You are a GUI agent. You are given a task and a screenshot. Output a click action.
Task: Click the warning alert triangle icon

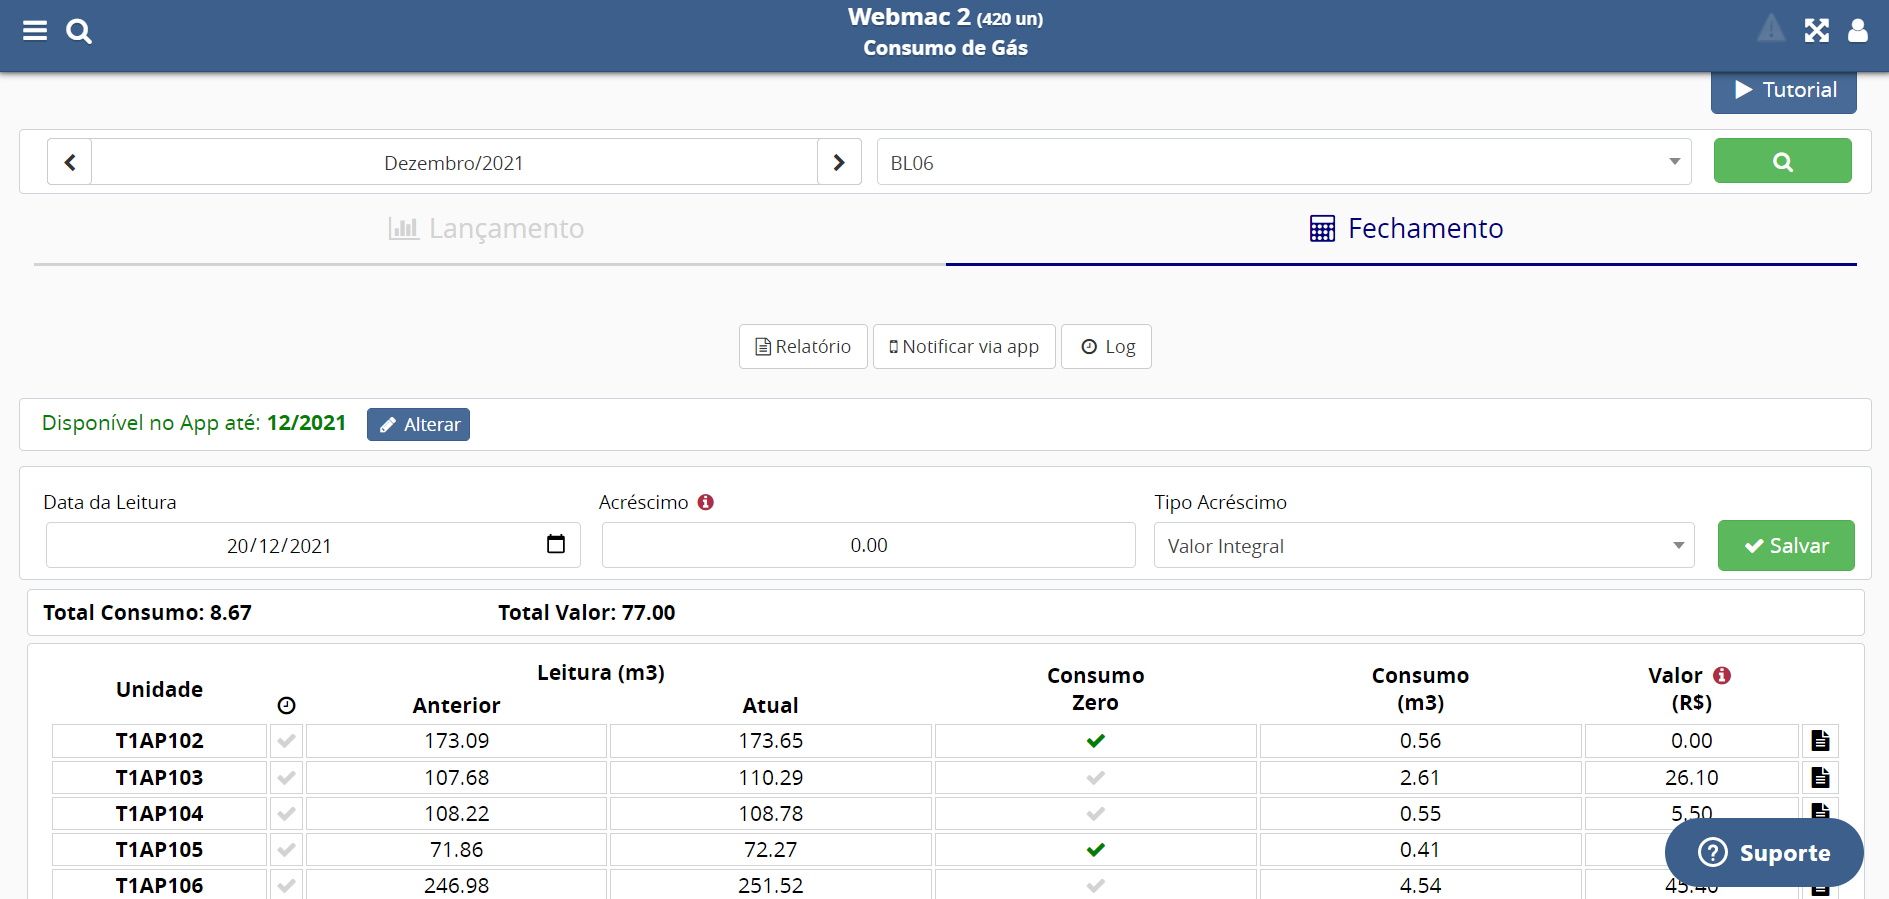point(1770,29)
